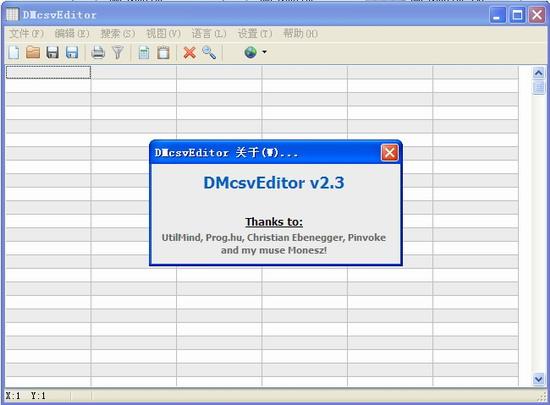The width and height of the screenshot is (550, 405).
Task: Open the 设置(T) menu
Action: click(x=255, y=34)
